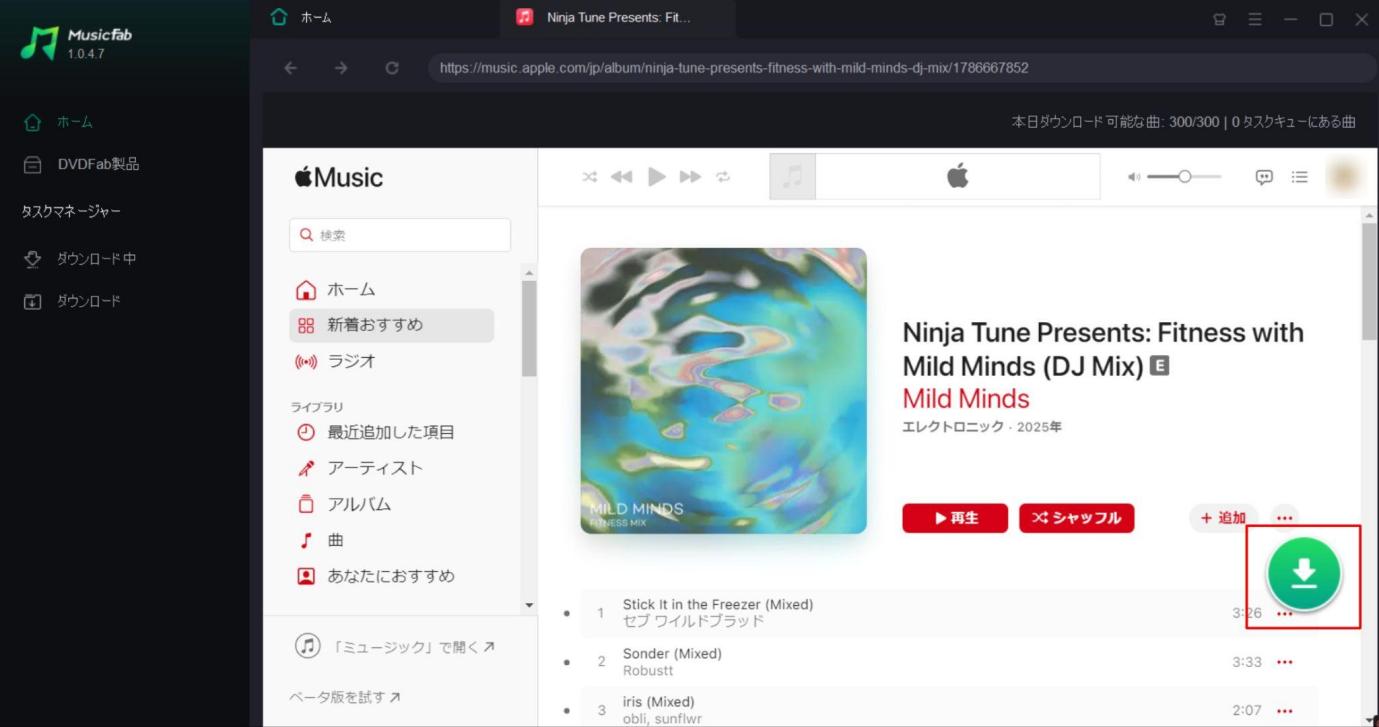Switch to the Ninja Tune Presents tab
This screenshot has width=1379, height=727.
[618, 18]
